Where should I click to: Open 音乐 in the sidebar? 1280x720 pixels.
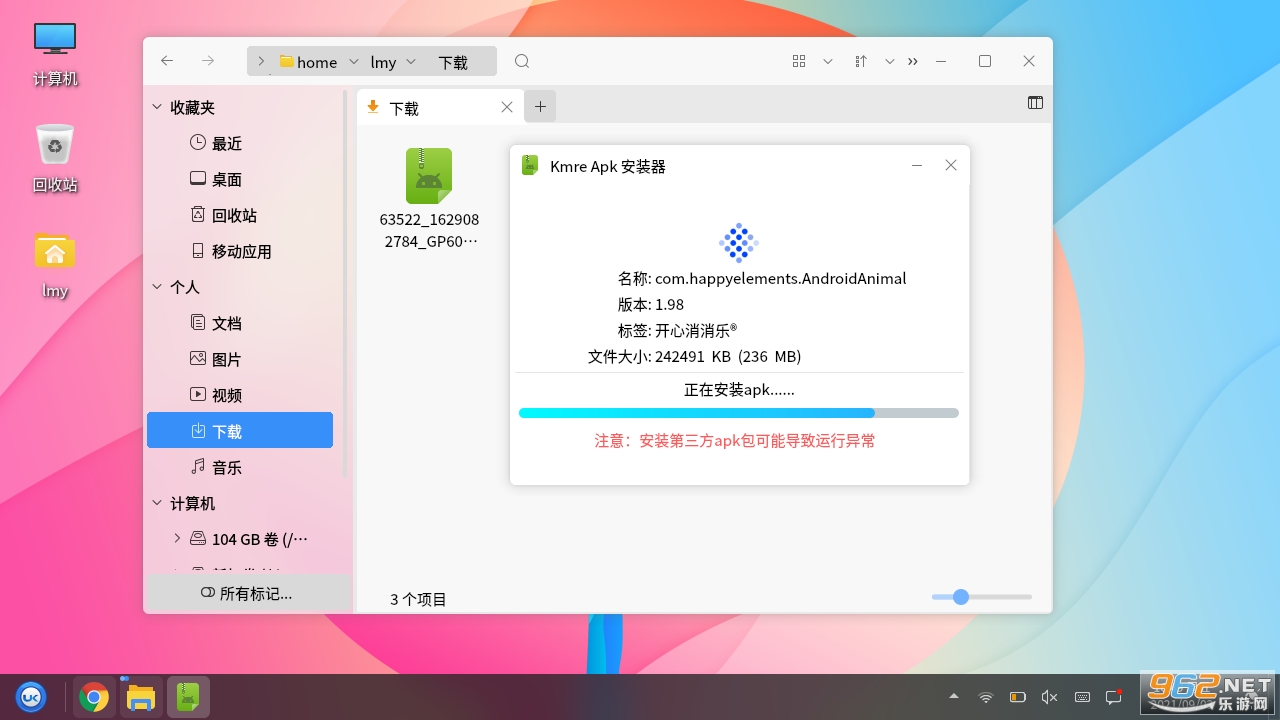(240, 467)
